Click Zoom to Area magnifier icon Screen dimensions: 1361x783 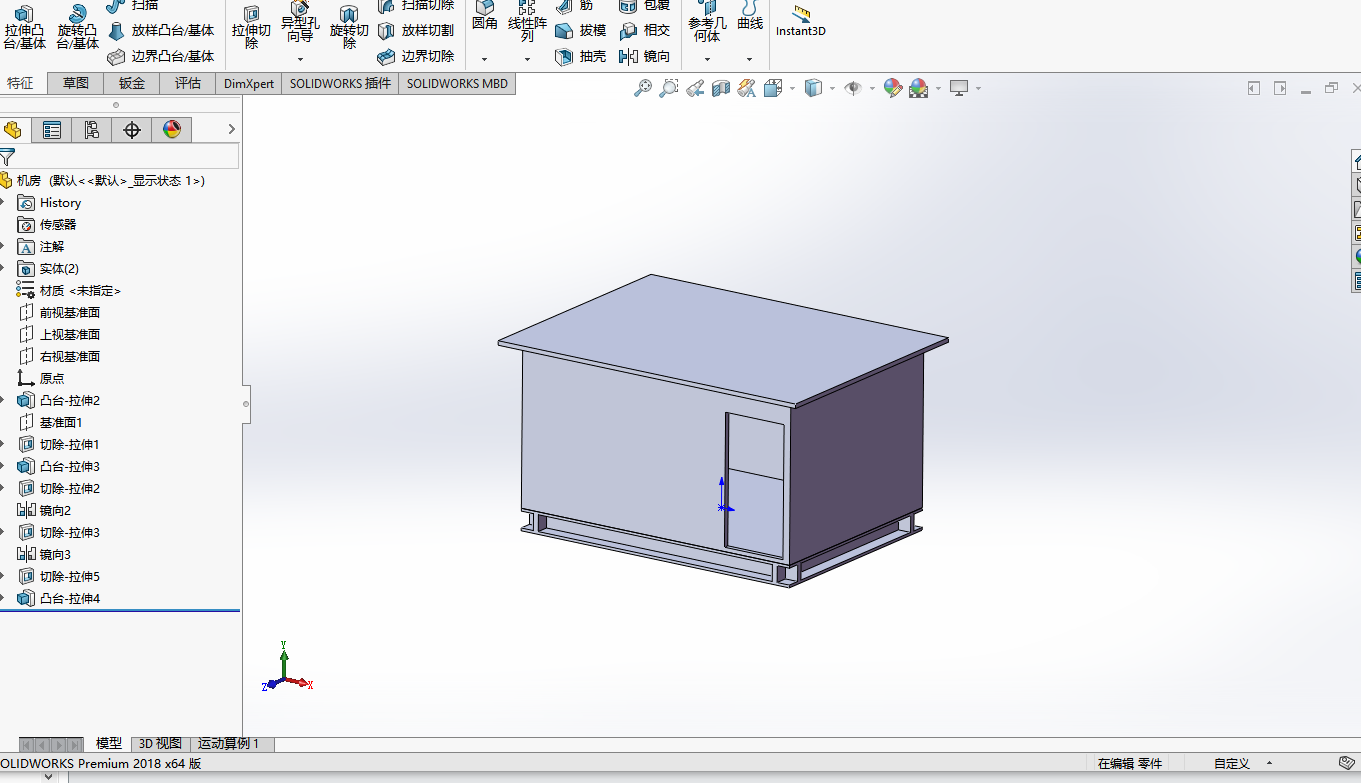tap(669, 88)
